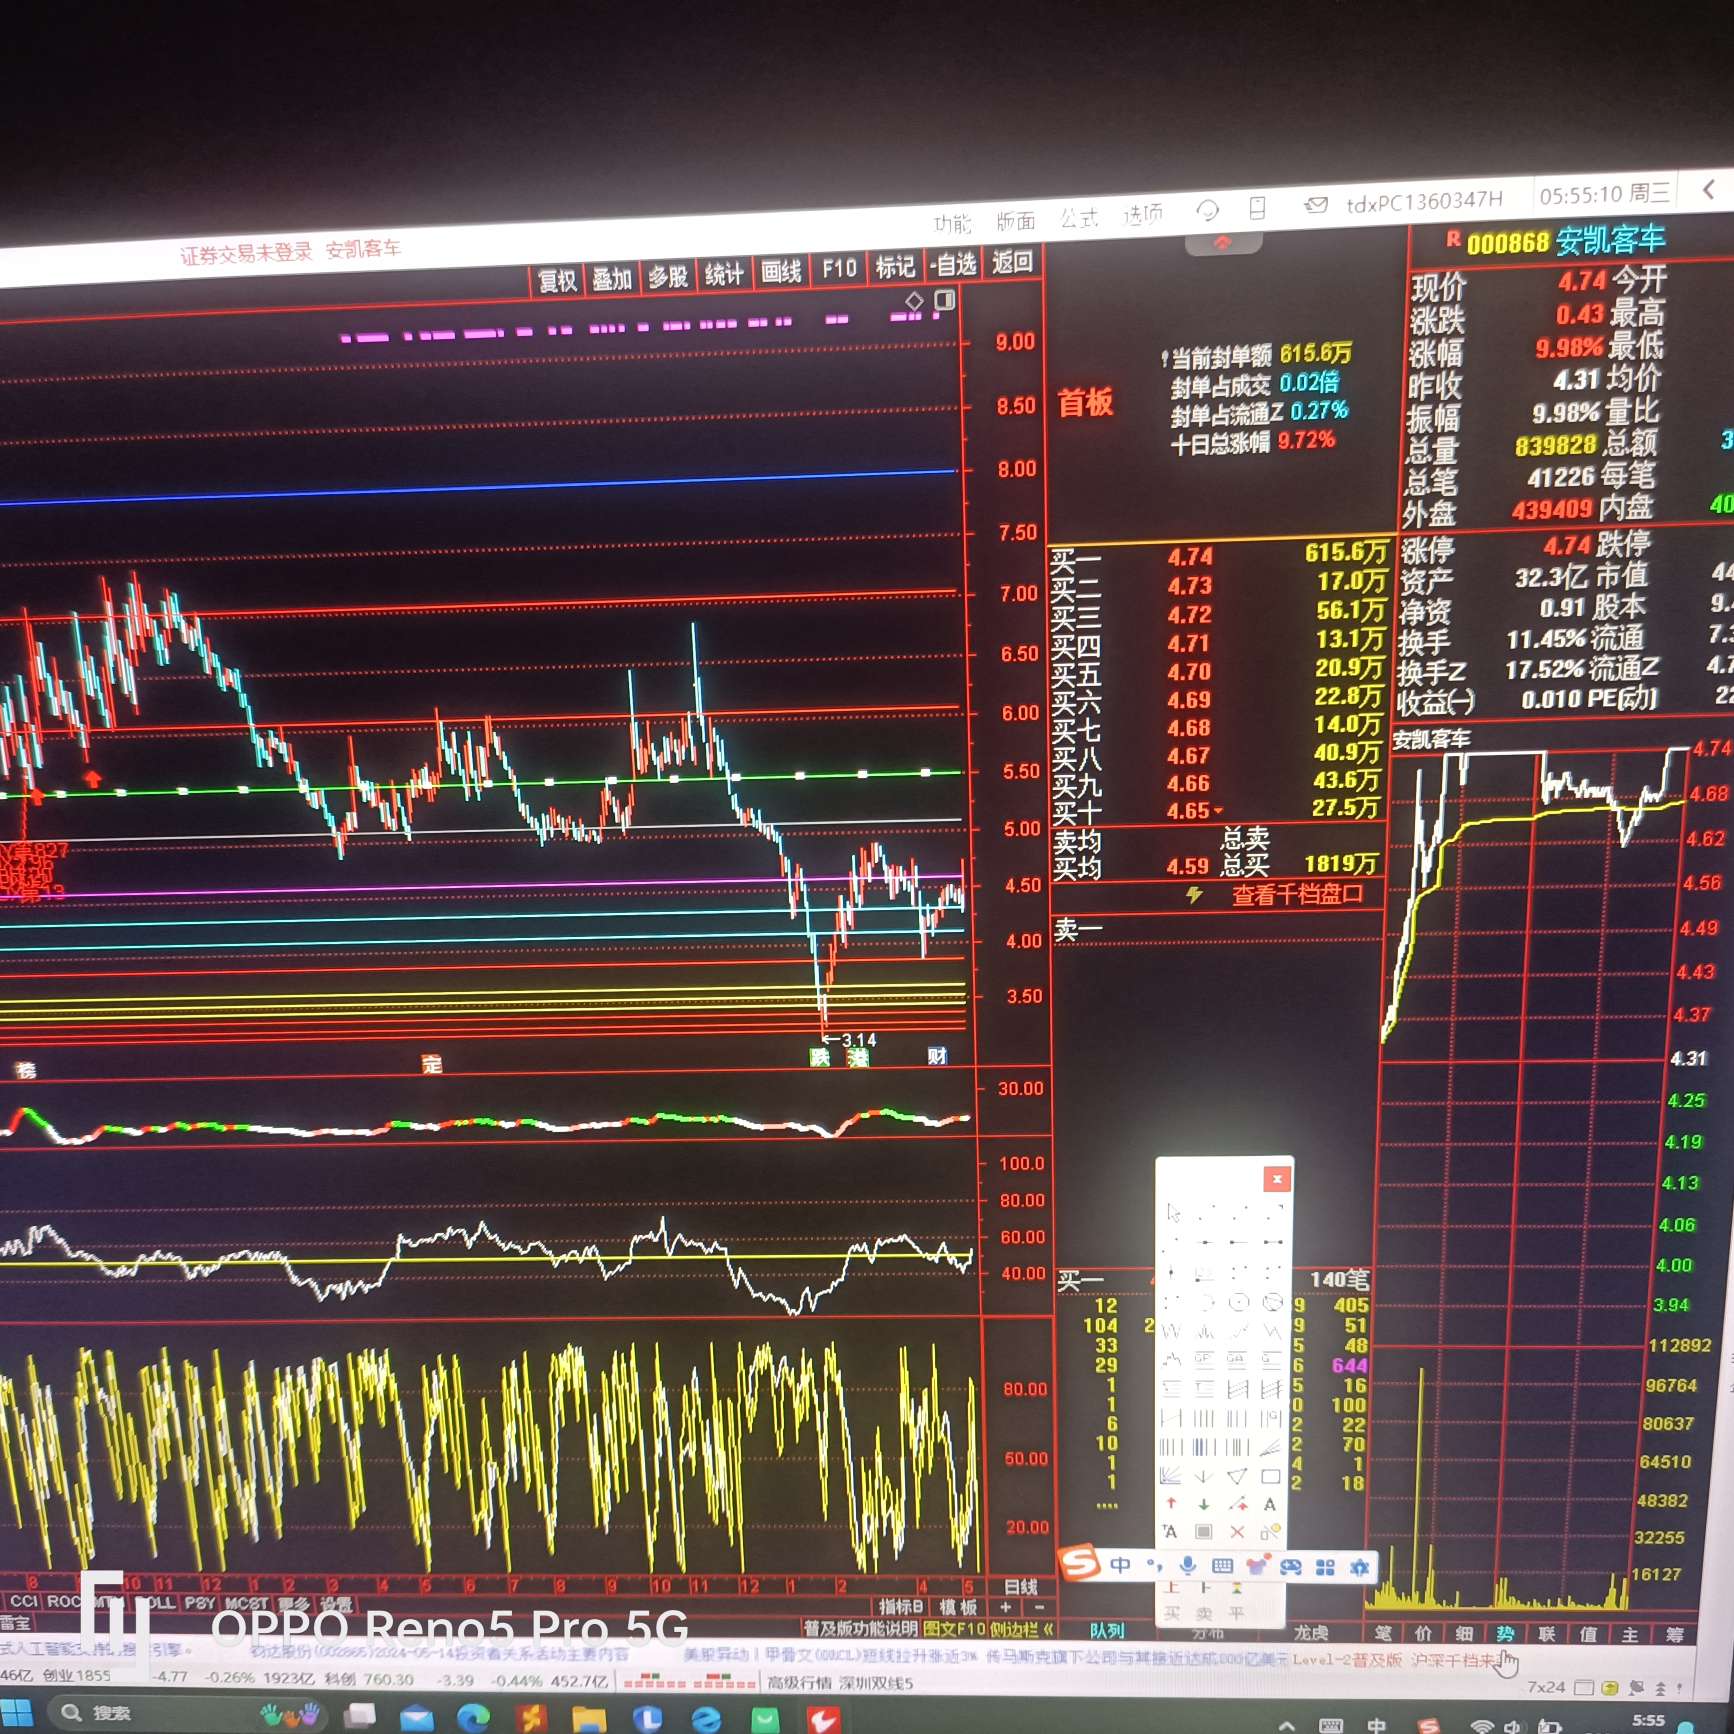The height and width of the screenshot is (1734, 1734).
Task: Select the rectangle drawing tool
Action: (x=1270, y=1477)
